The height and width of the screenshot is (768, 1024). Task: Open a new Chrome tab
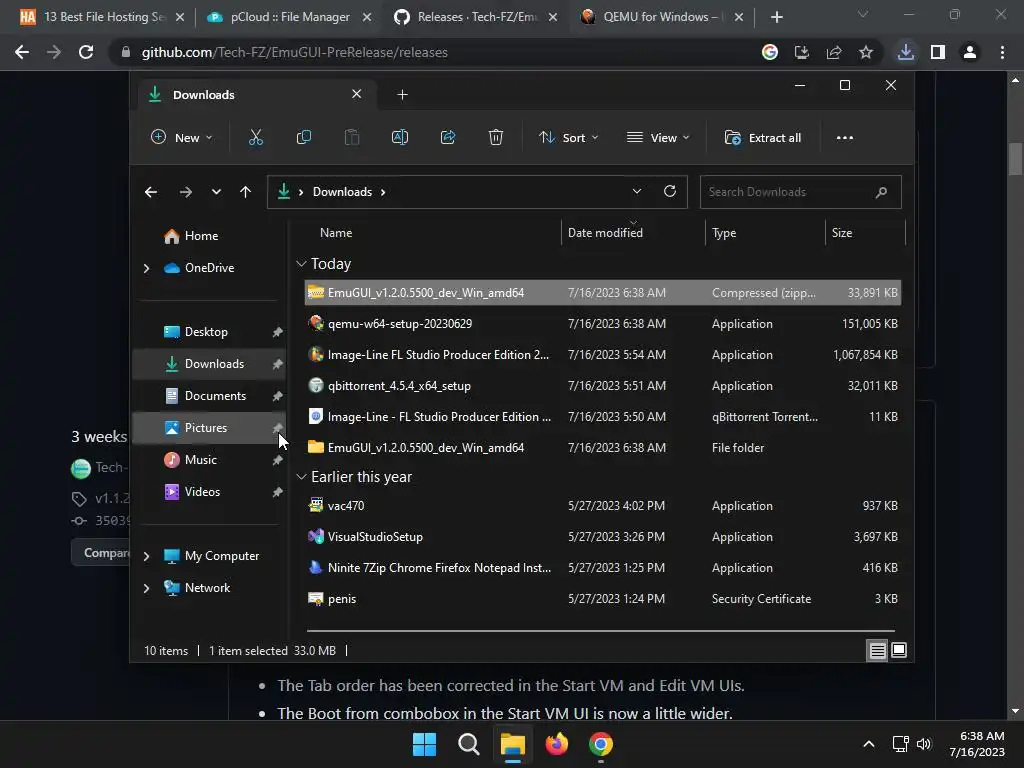click(776, 17)
